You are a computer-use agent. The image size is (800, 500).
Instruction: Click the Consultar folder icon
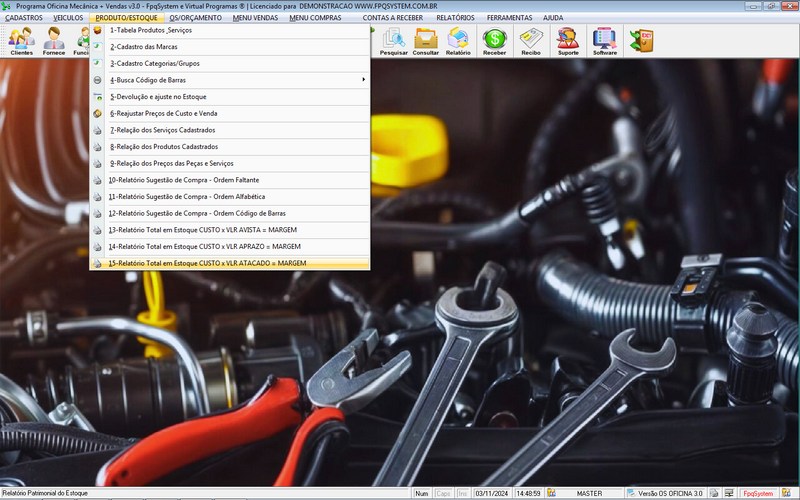tap(426, 40)
